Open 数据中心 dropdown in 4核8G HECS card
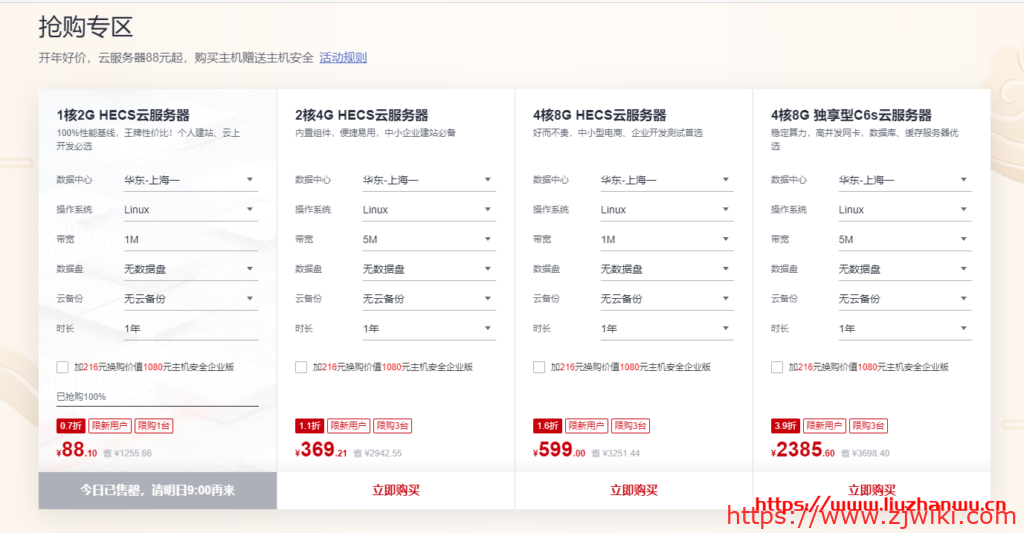1024x533 pixels. pos(667,180)
